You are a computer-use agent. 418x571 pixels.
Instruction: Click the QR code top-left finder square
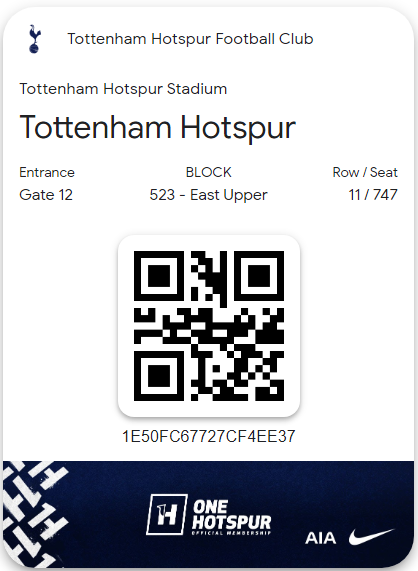click(159, 276)
